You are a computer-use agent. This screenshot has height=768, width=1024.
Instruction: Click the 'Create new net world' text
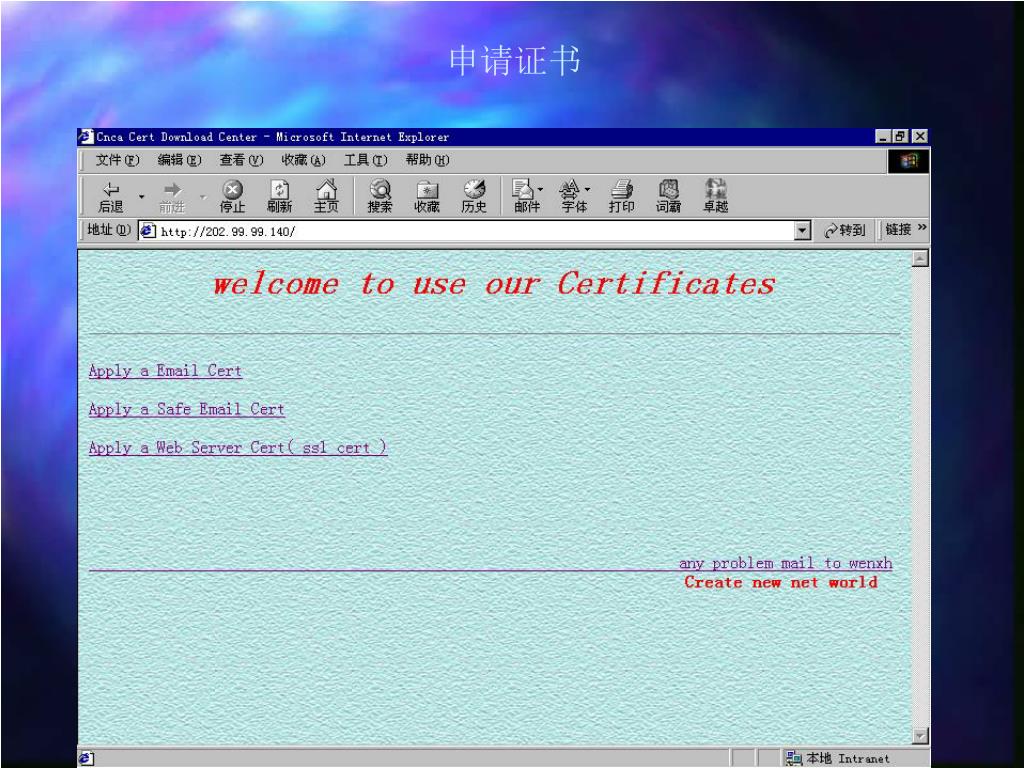coord(781,583)
